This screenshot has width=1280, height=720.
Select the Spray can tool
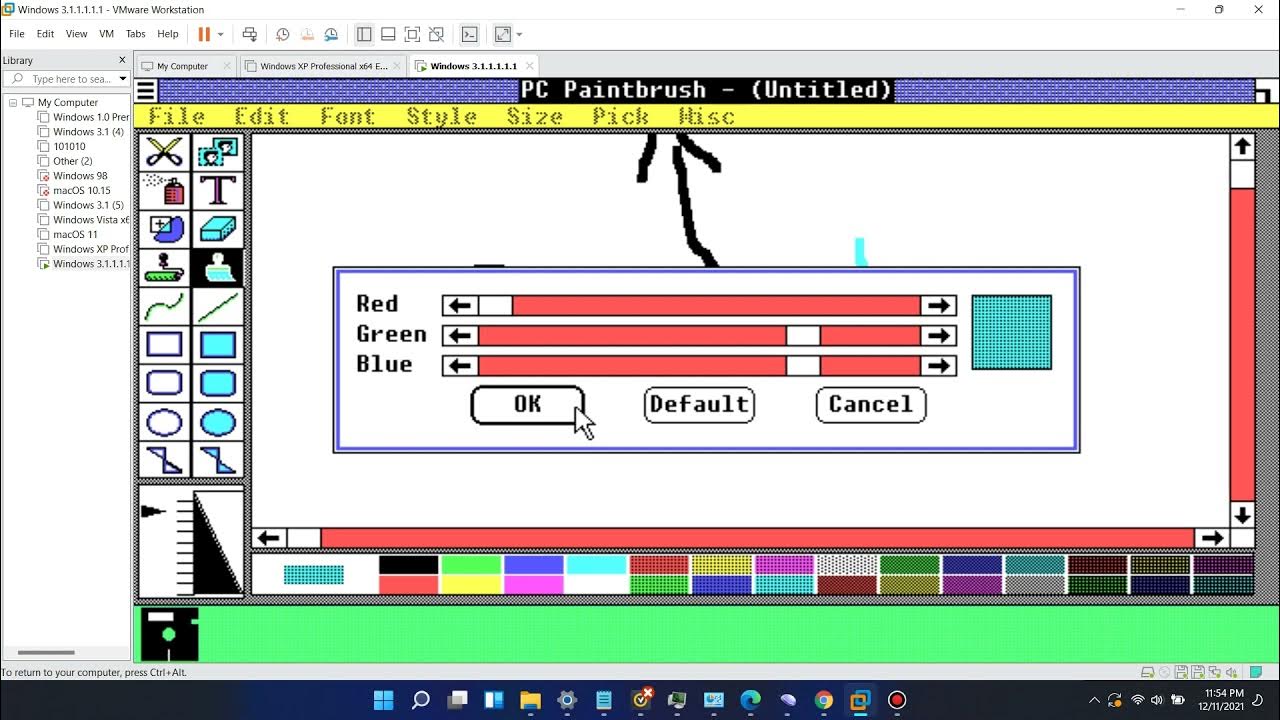click(164, 190)
